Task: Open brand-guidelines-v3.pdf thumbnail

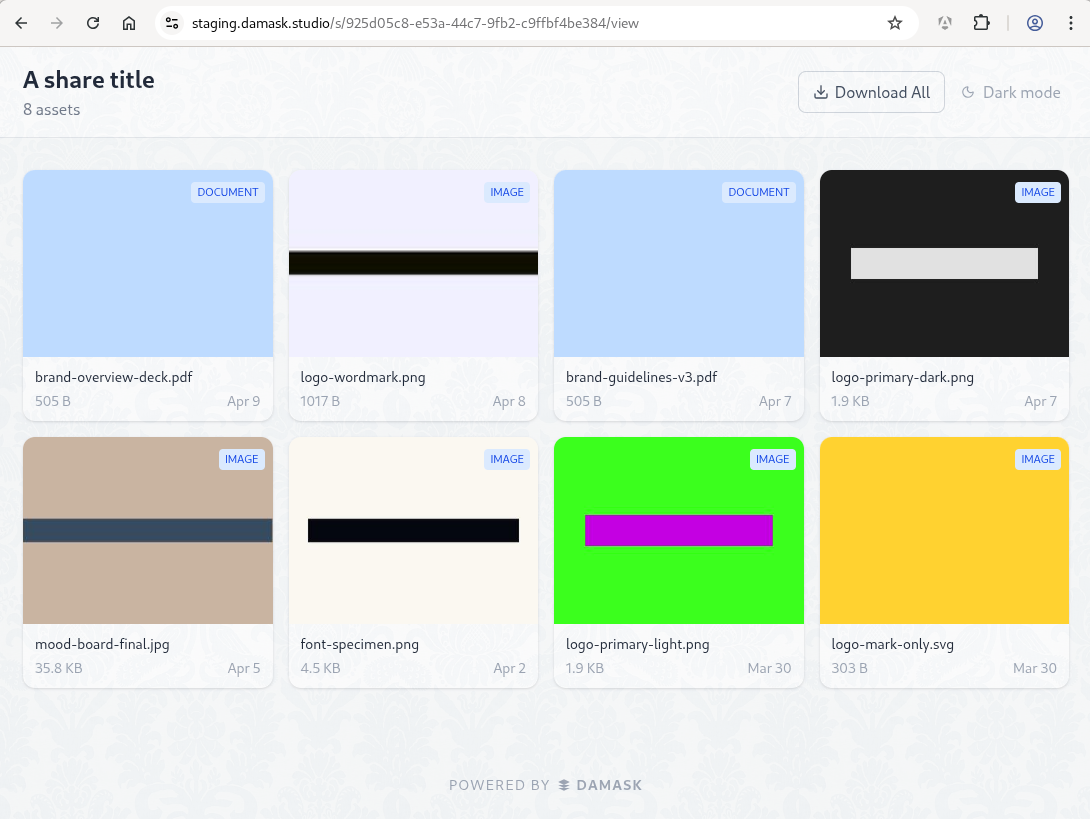Action: 679,263
